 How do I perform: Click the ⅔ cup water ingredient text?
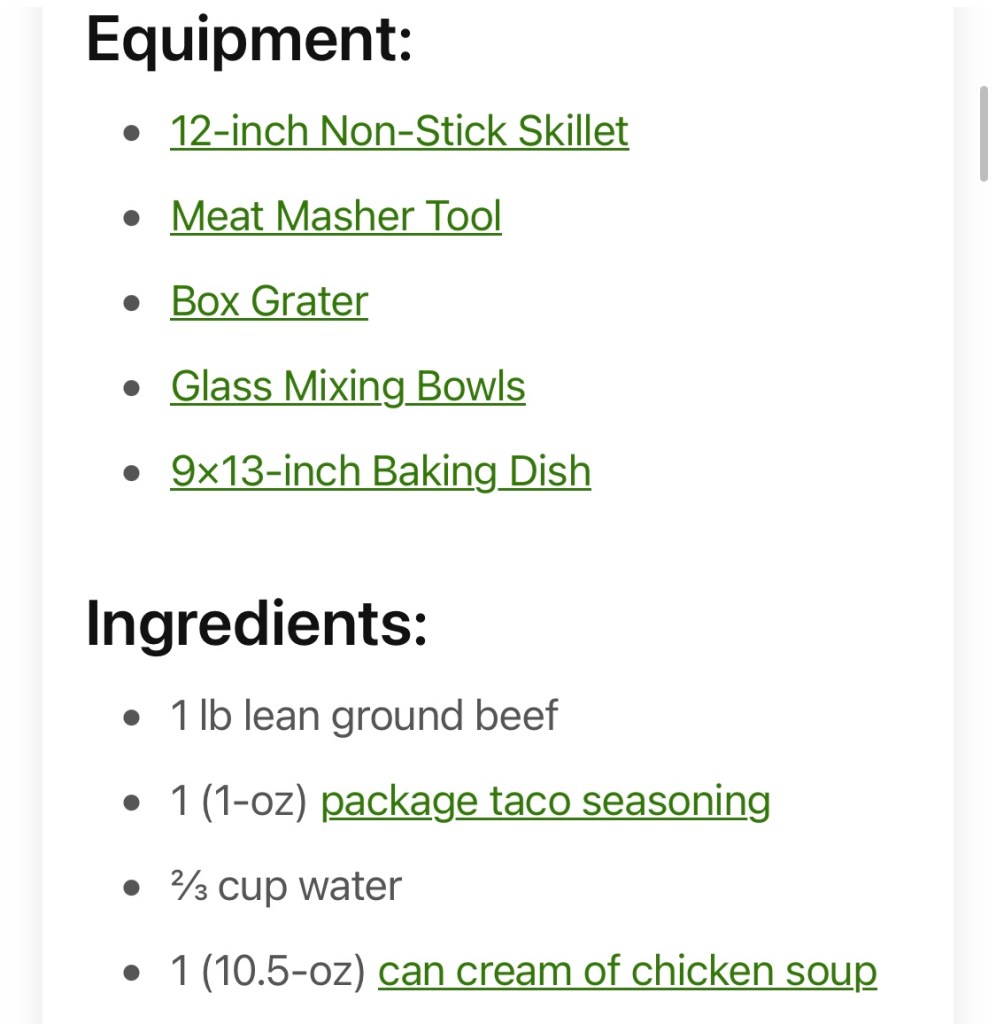point(286,887)
